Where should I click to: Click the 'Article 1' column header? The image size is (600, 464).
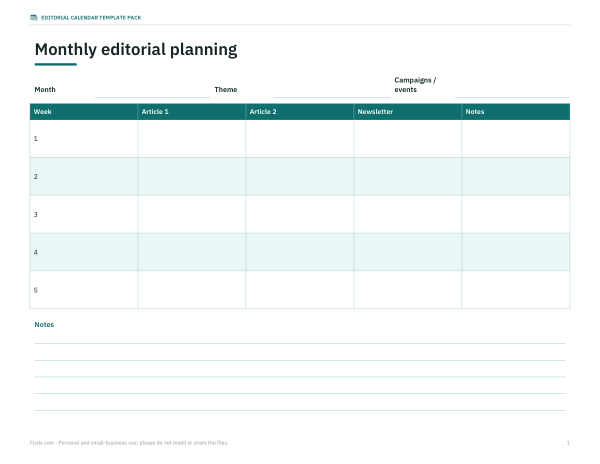click(x=192, y=112)
